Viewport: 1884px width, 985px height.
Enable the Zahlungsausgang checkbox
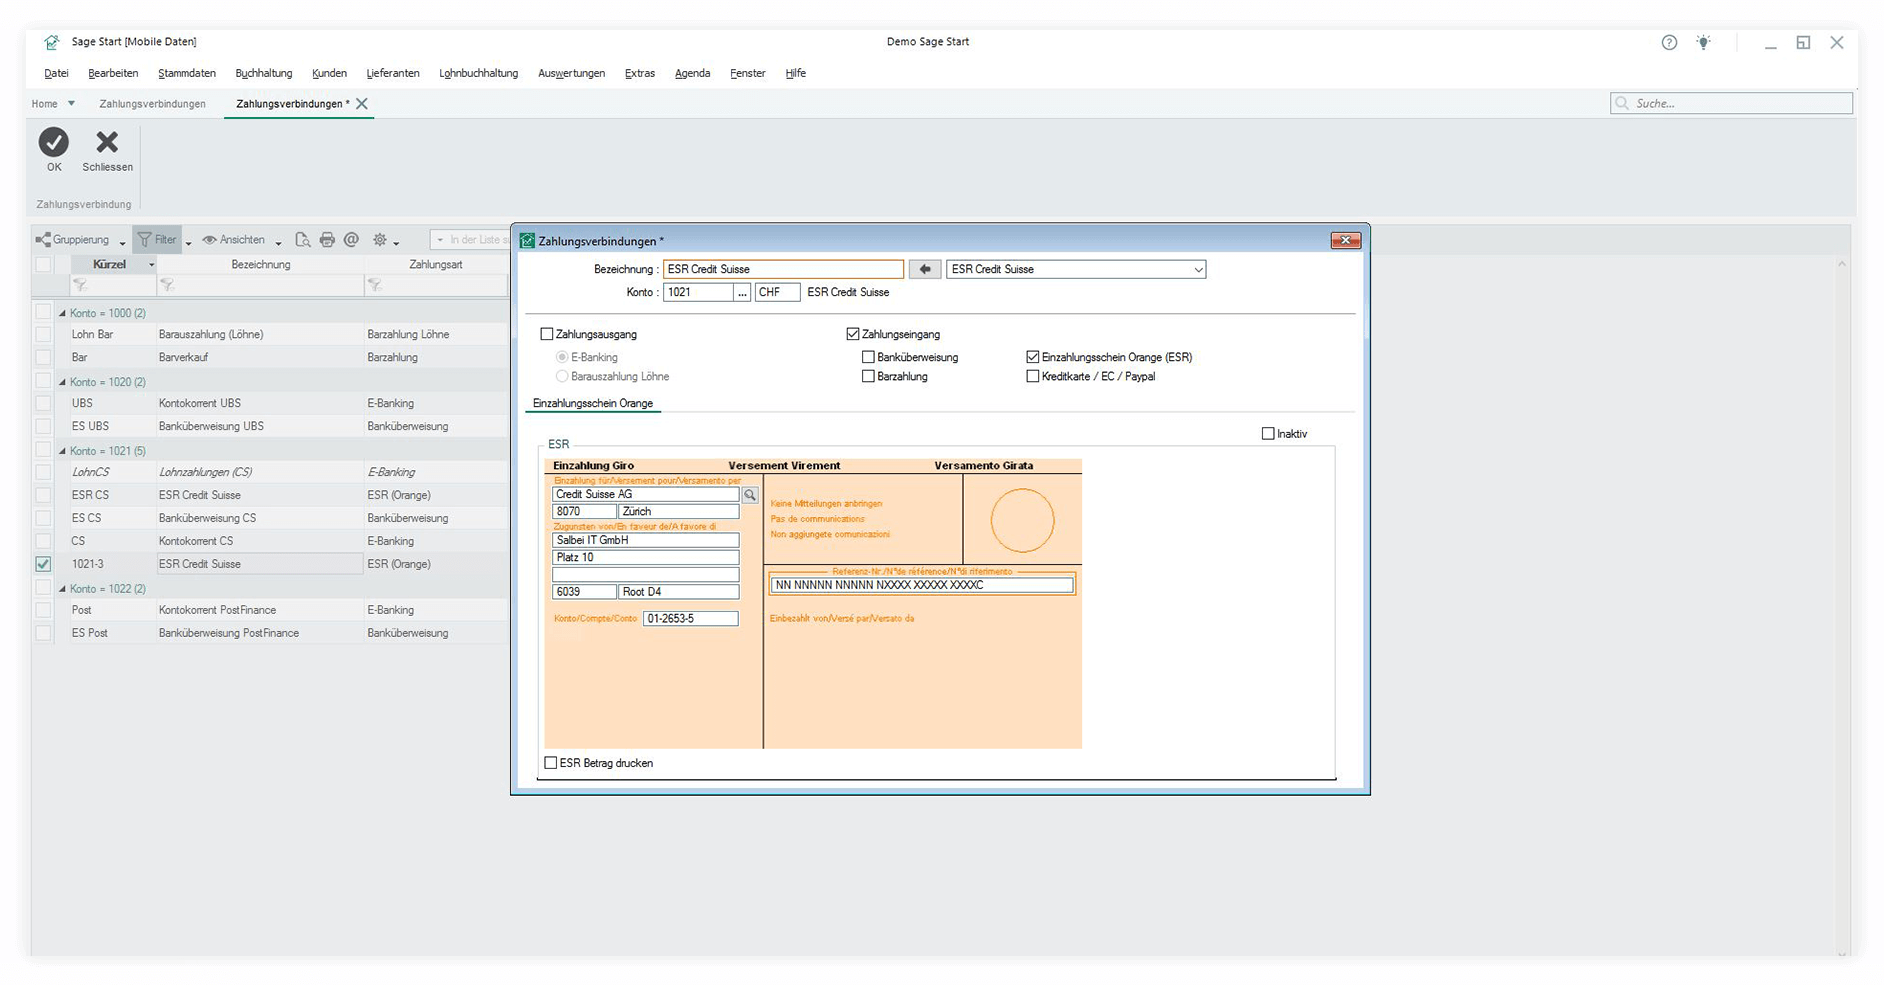(547, 334)
